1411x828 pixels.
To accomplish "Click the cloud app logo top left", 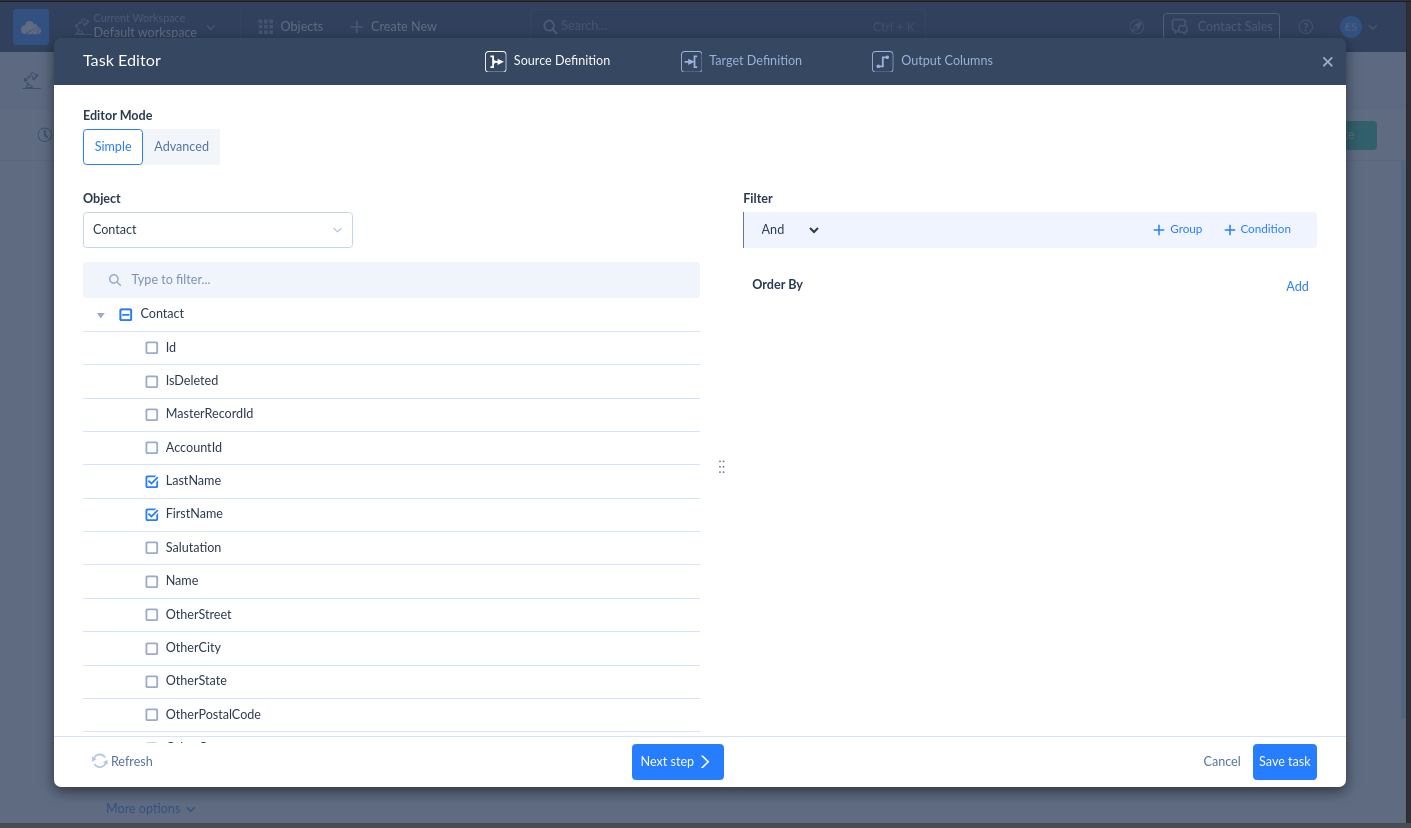I will (x=31, y=26).
